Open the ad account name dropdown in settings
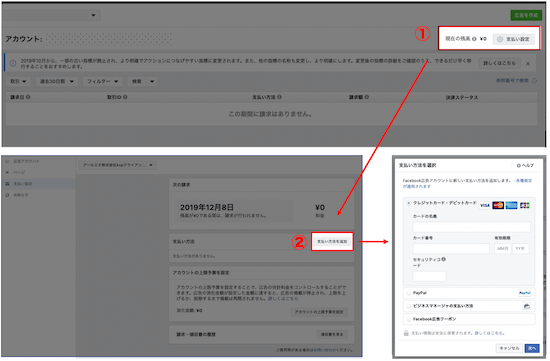Viewport: 550px width, 361px height. [x=118, y=166]
